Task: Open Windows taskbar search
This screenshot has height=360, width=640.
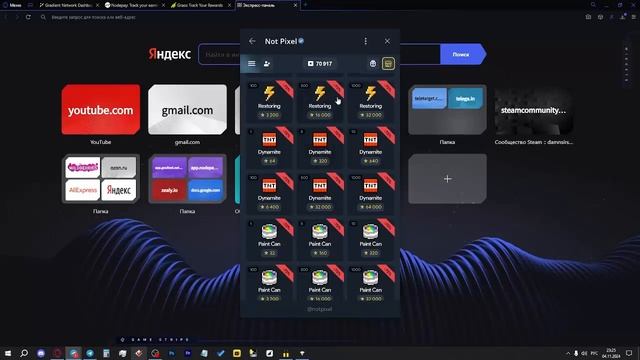Action: tap(24, 353)
